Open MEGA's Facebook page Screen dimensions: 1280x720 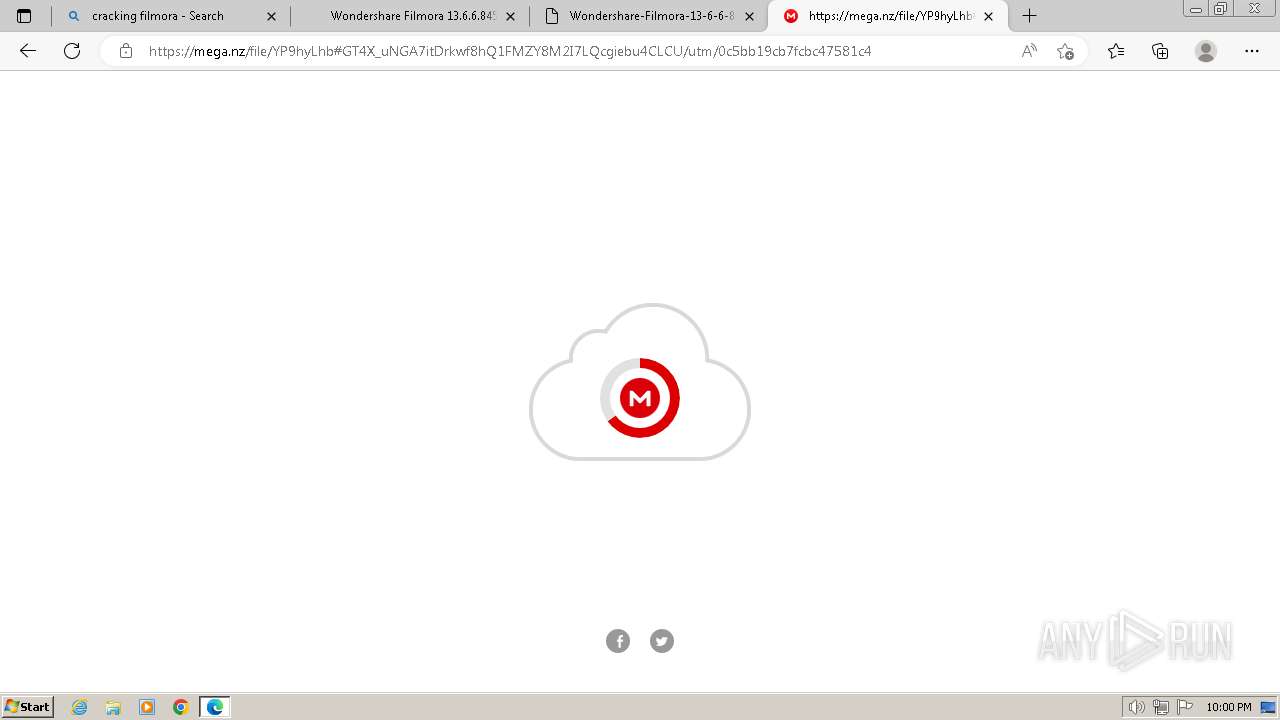pos(618,641)
